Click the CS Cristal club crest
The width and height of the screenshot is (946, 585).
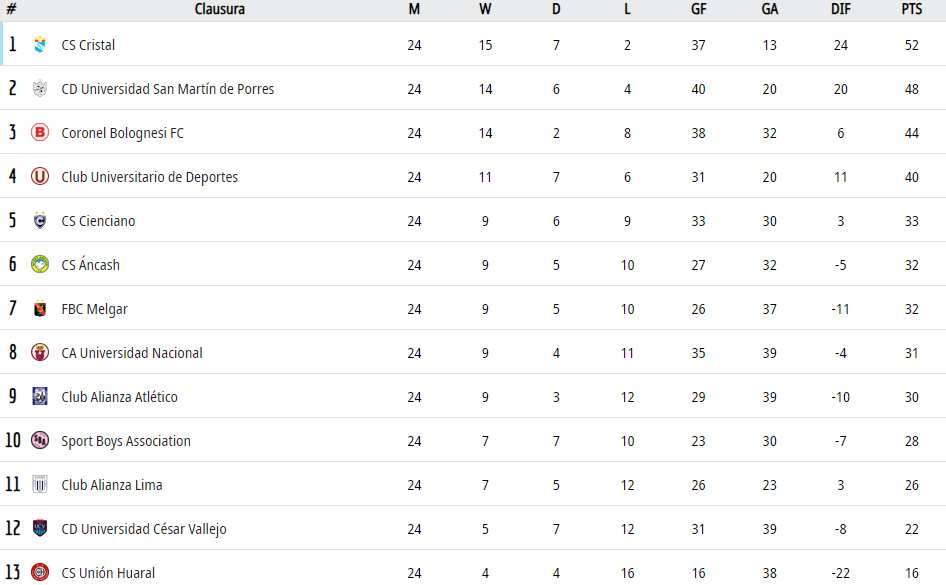tap(40, 45)
